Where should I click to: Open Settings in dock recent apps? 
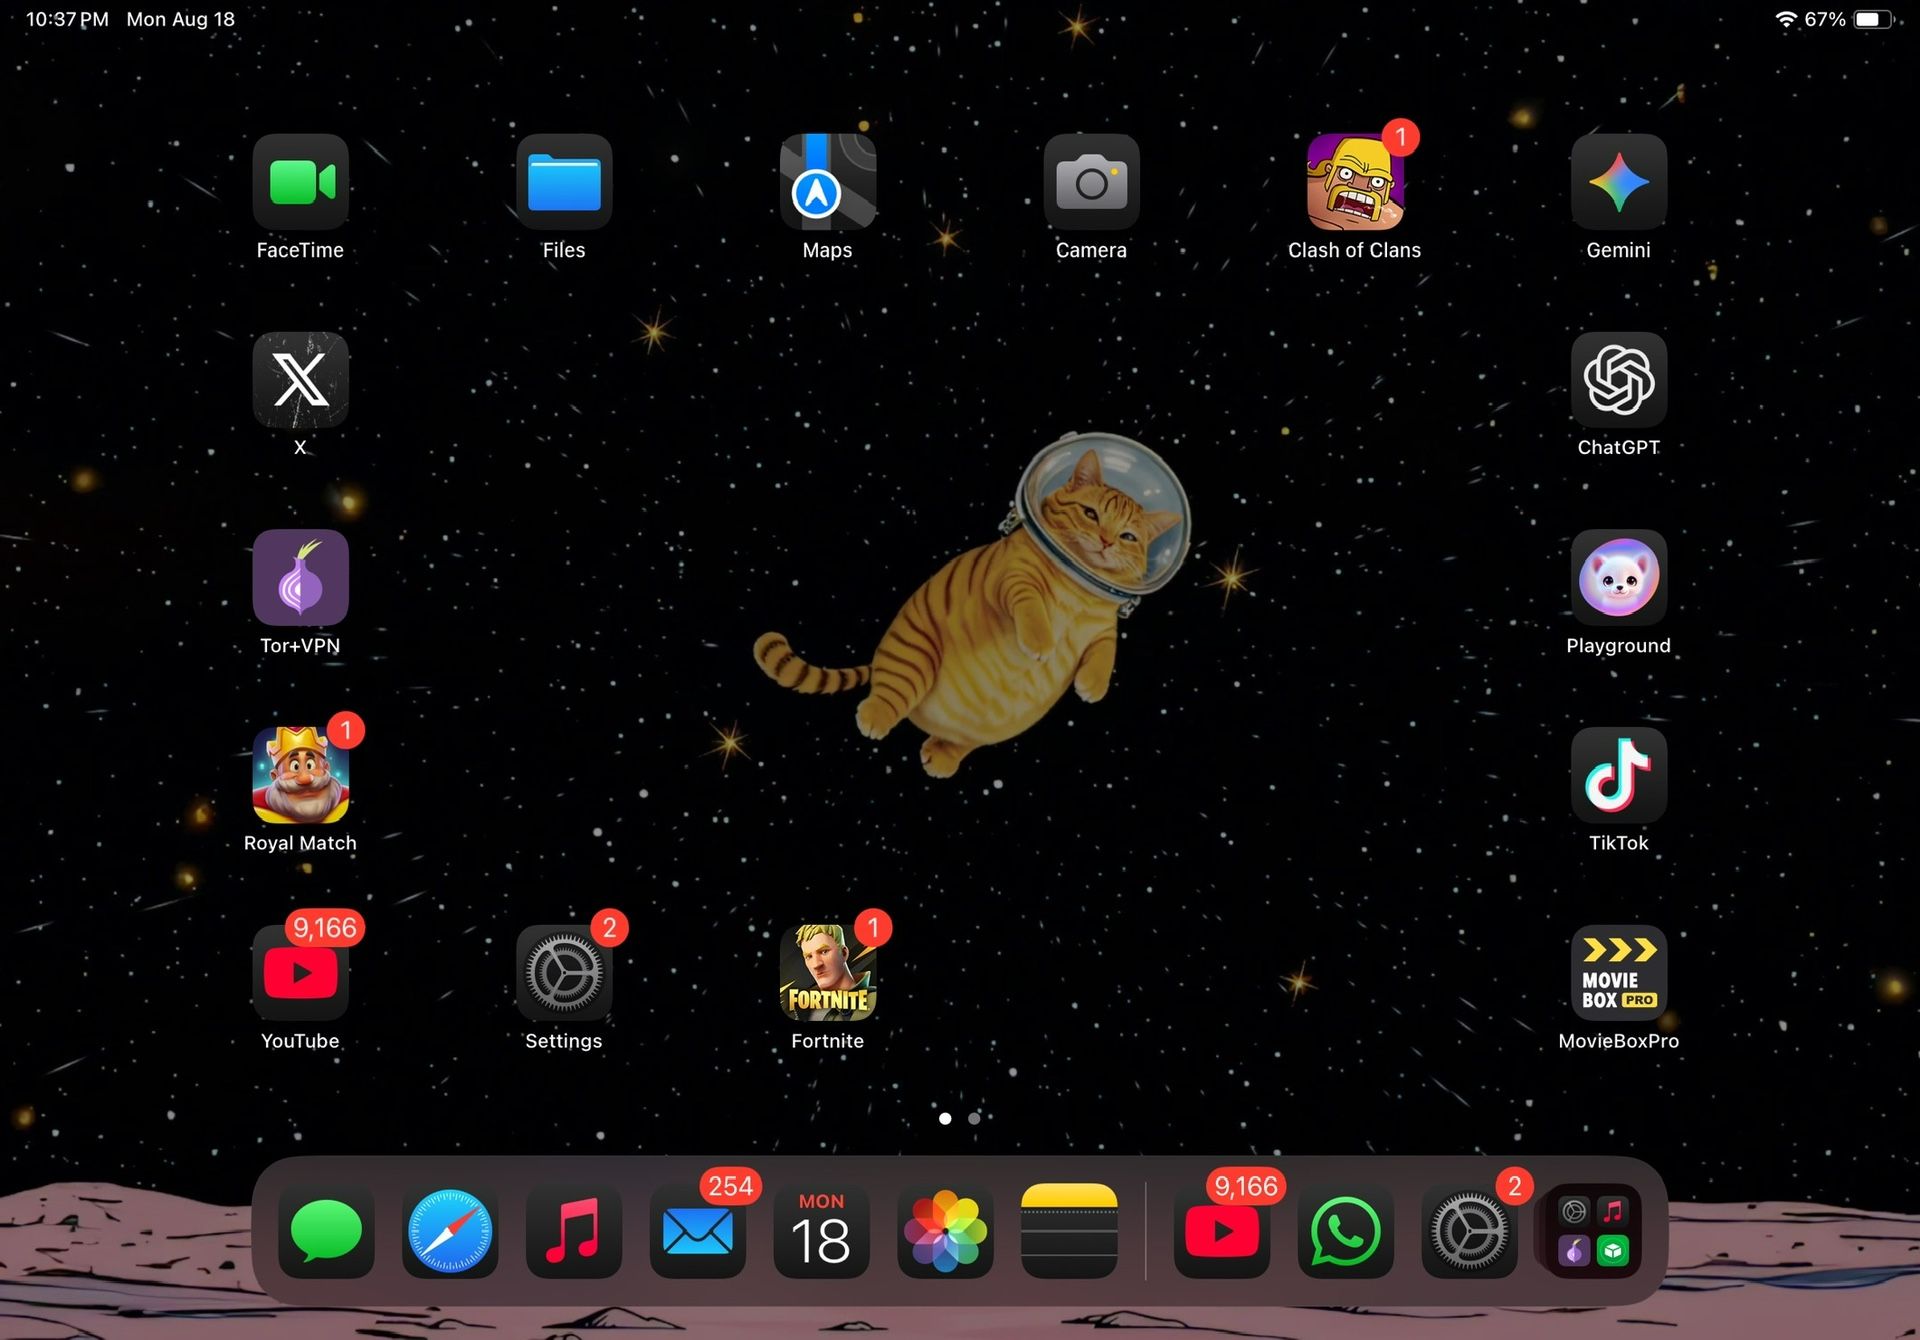[1469, 1231]
